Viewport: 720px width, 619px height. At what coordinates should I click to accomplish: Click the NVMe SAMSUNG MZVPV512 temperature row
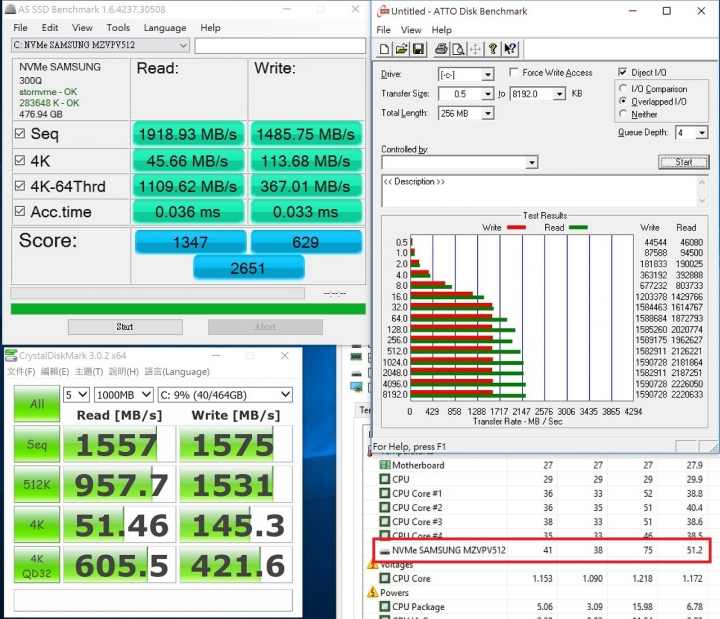(541, 550)
